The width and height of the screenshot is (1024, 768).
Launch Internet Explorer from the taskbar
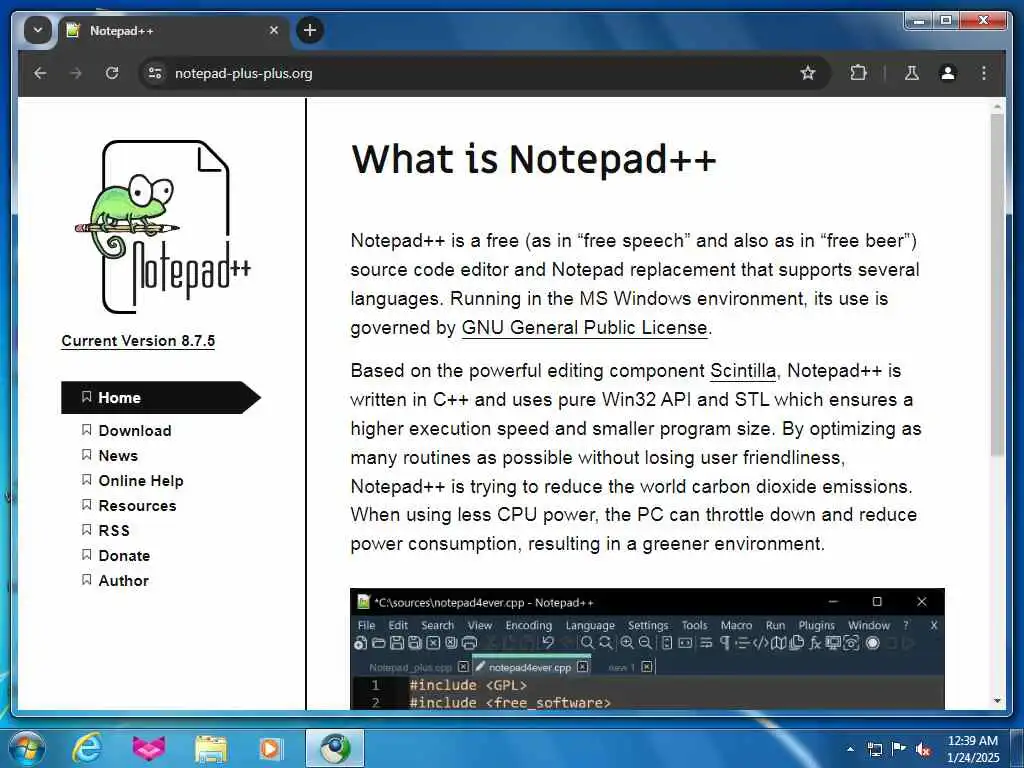(87, 748)
